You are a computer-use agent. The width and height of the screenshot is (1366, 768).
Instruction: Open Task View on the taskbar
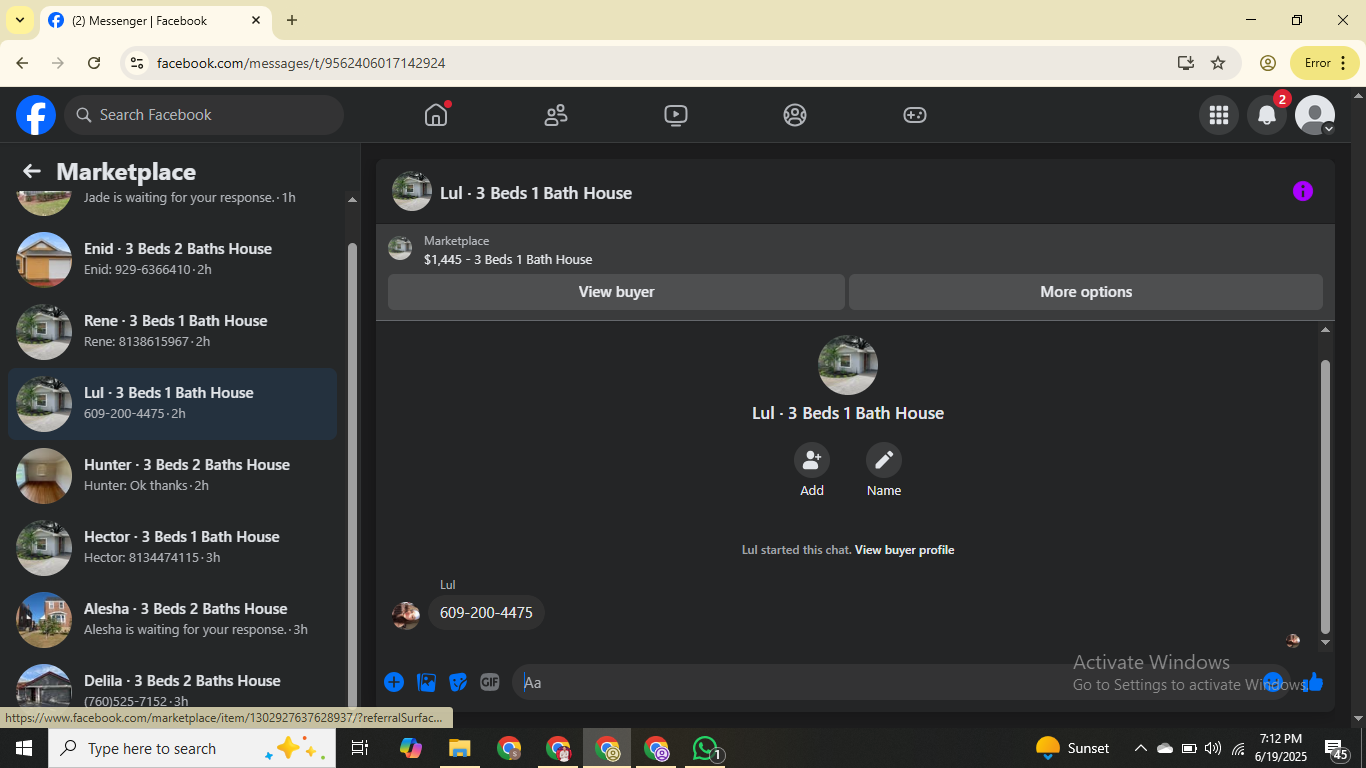360,748
